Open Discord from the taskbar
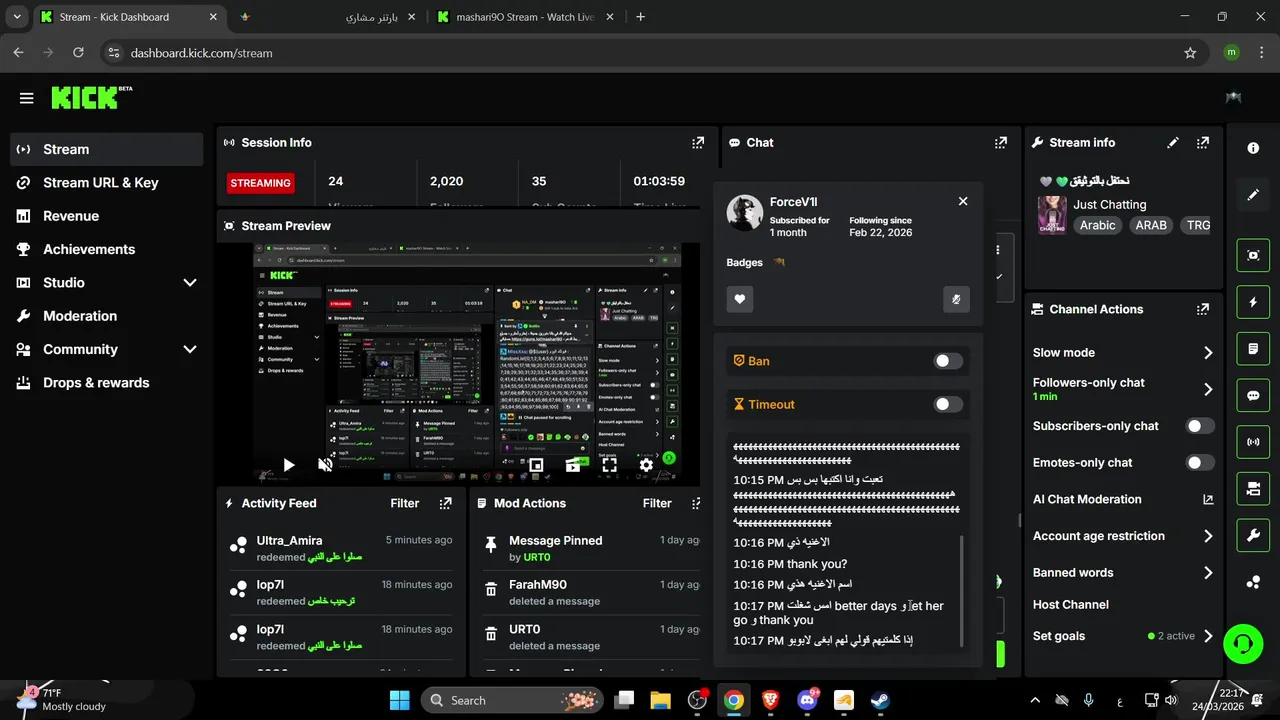Viewport: 1280px width, 720px height. 807,700
